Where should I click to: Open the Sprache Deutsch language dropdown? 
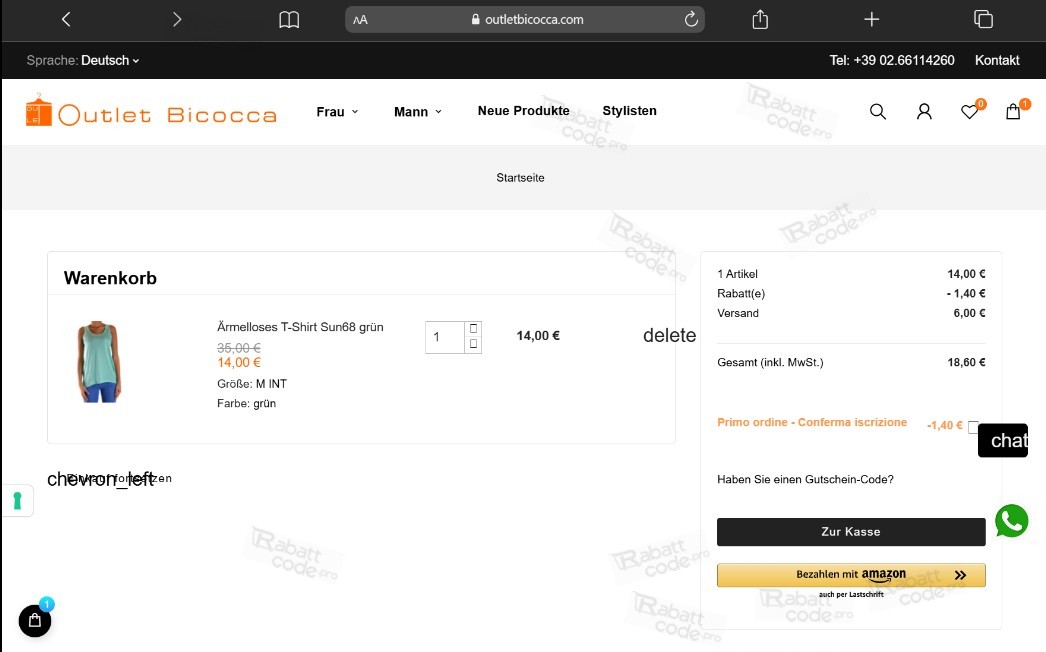click(83, 60)
